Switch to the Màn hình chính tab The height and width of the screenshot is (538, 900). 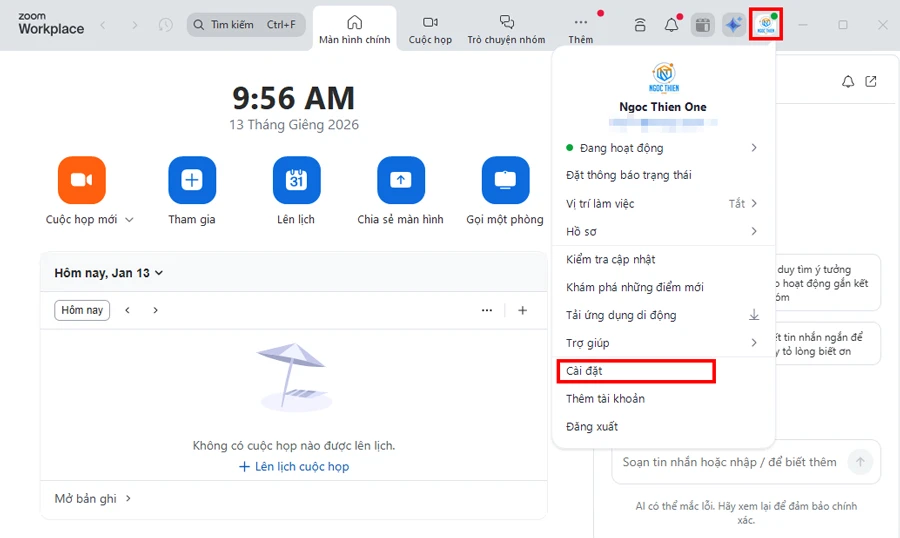click(x=355, y=29)
